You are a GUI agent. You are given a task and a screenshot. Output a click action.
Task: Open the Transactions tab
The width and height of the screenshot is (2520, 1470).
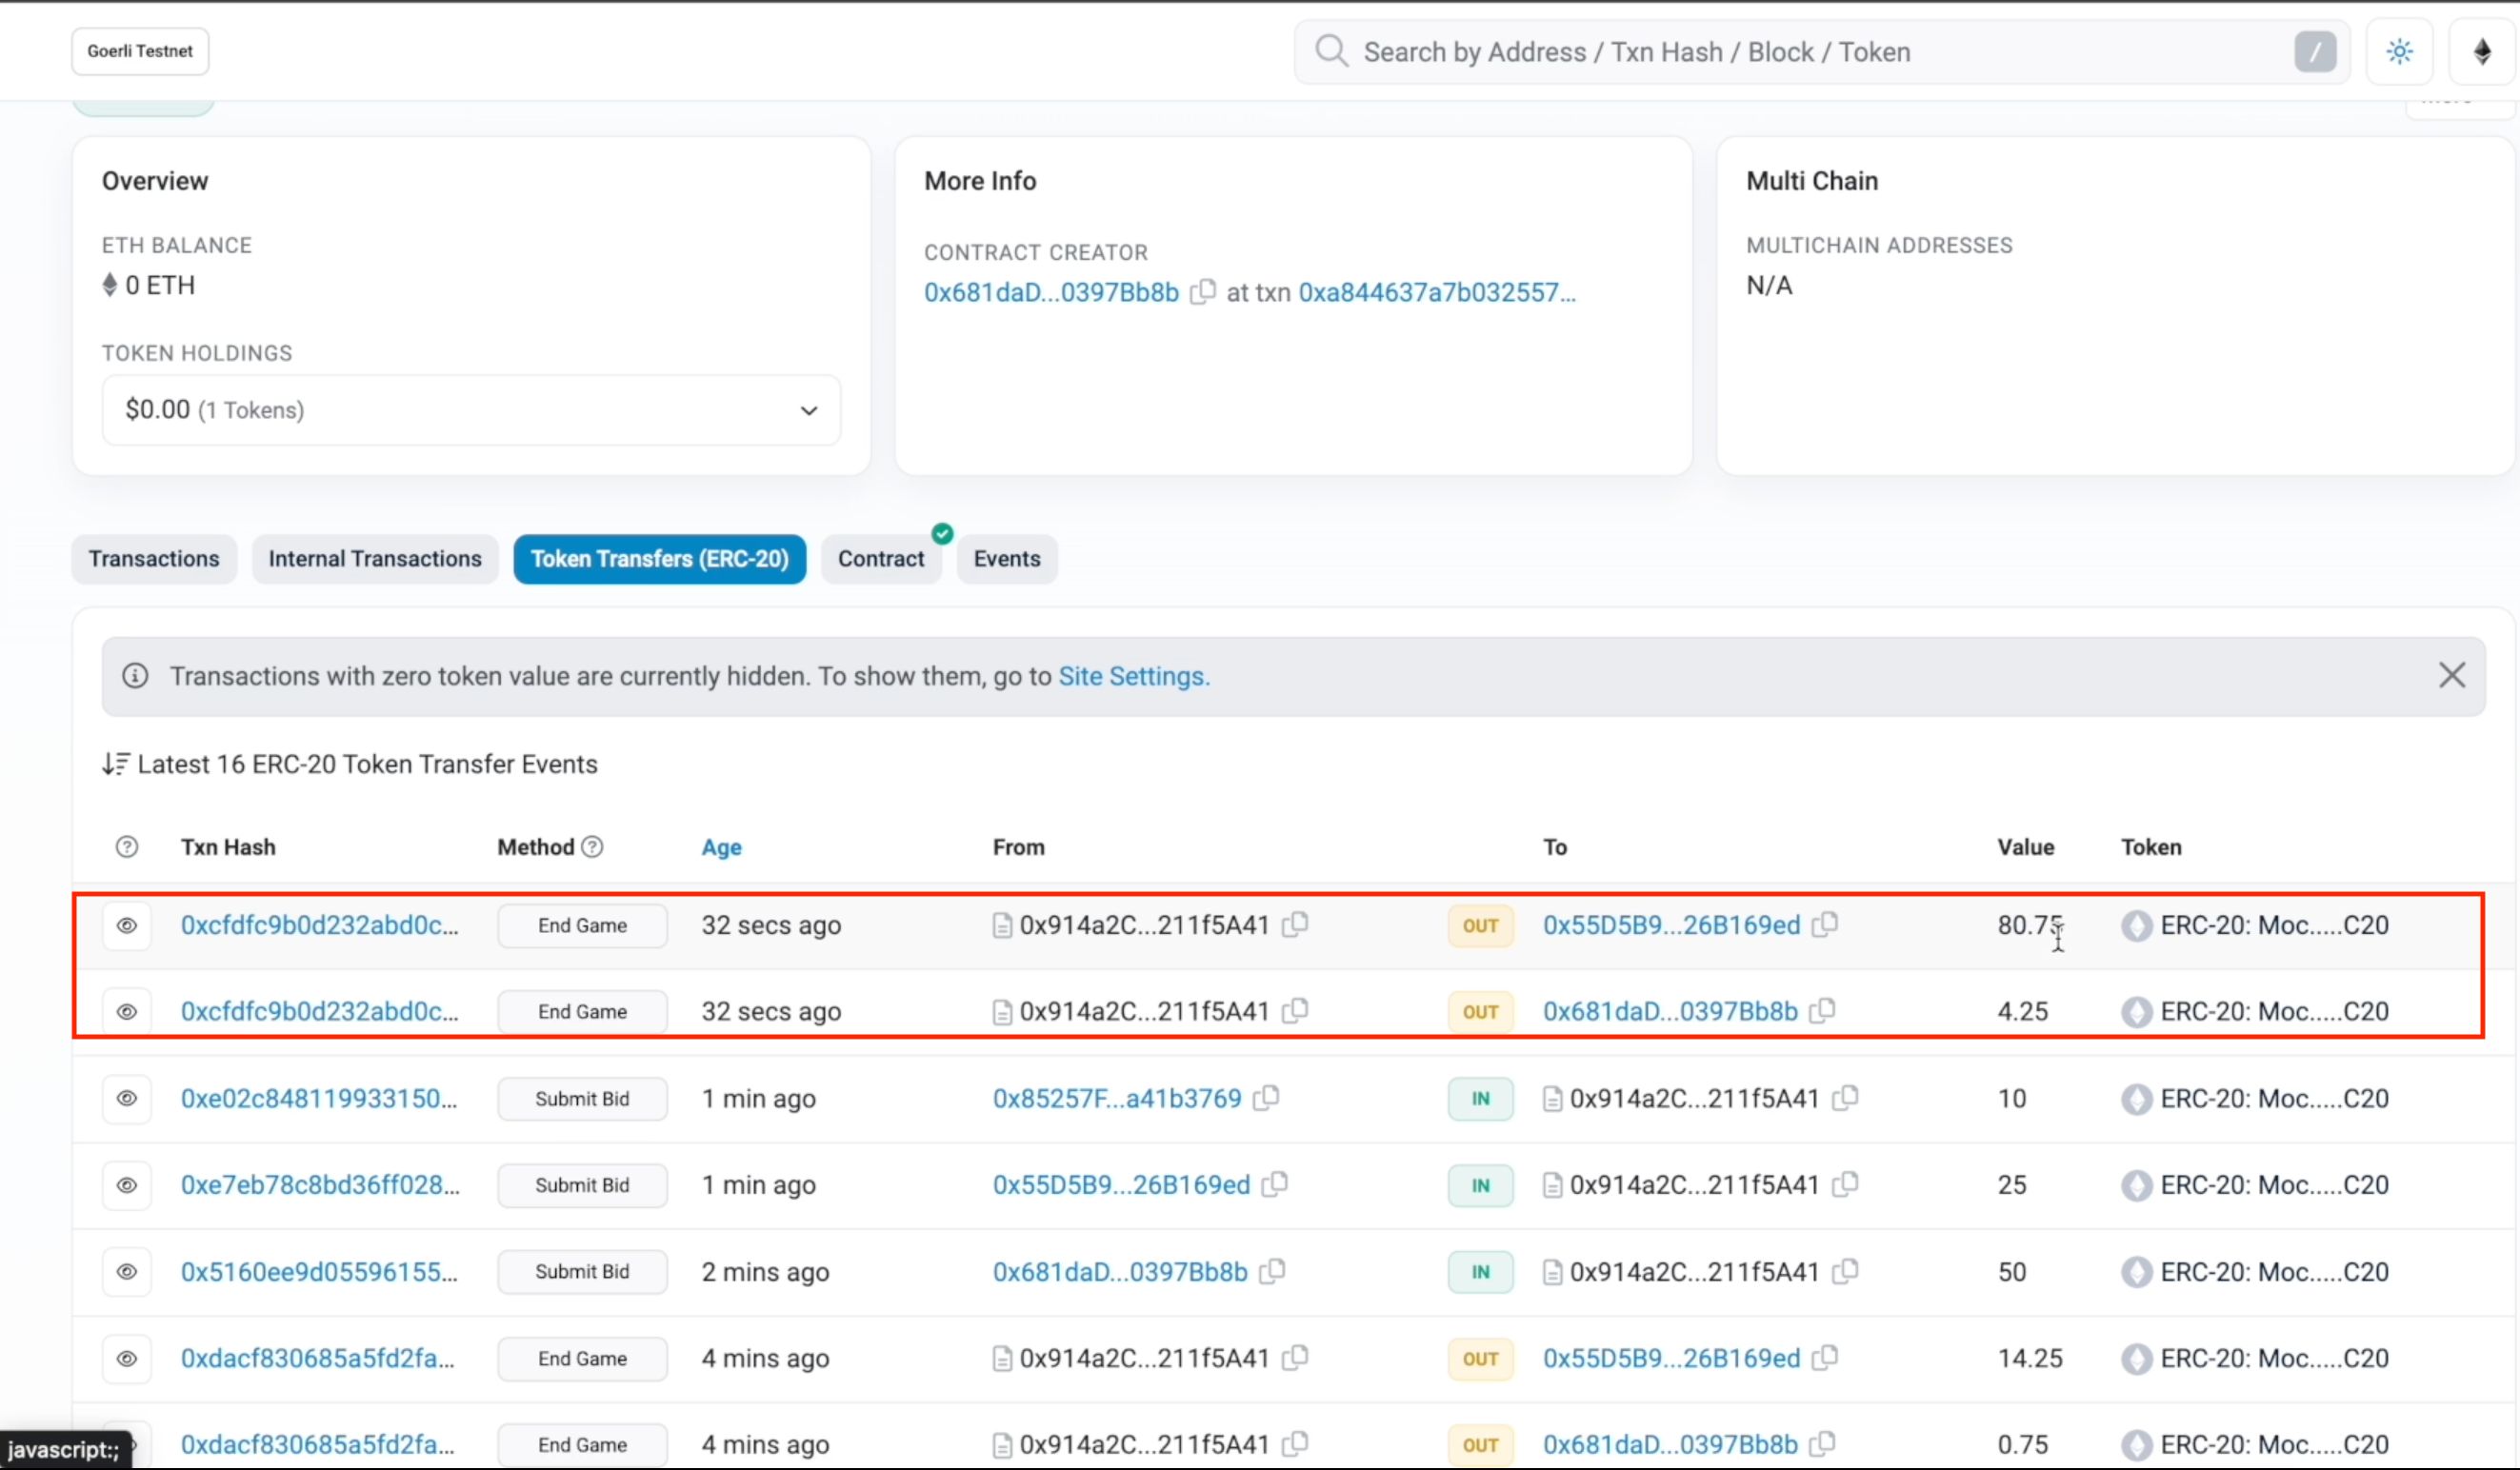coord(154,558)
